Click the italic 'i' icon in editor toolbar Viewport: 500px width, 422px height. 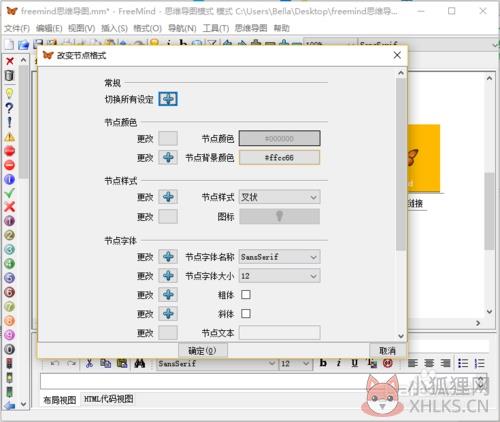[x=339, y=363]
